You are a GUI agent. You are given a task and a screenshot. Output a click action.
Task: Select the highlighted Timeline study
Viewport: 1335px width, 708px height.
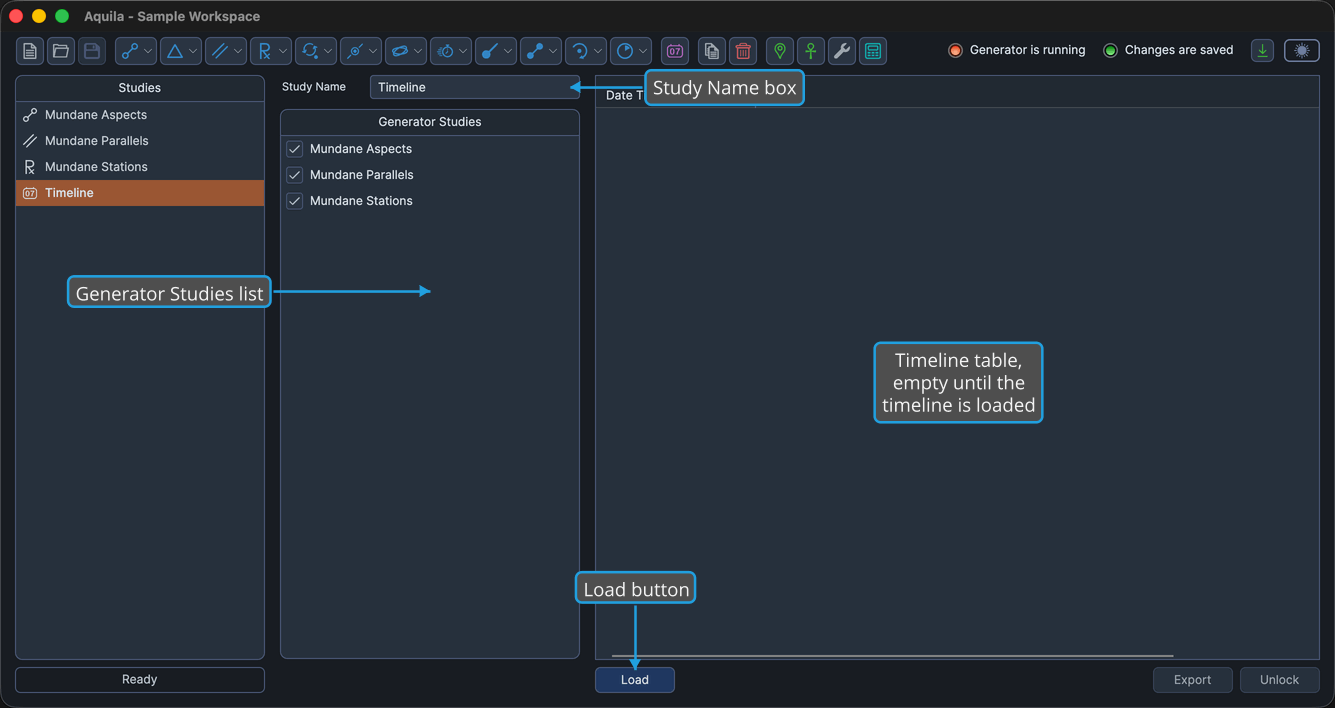(x=140, y=193)
